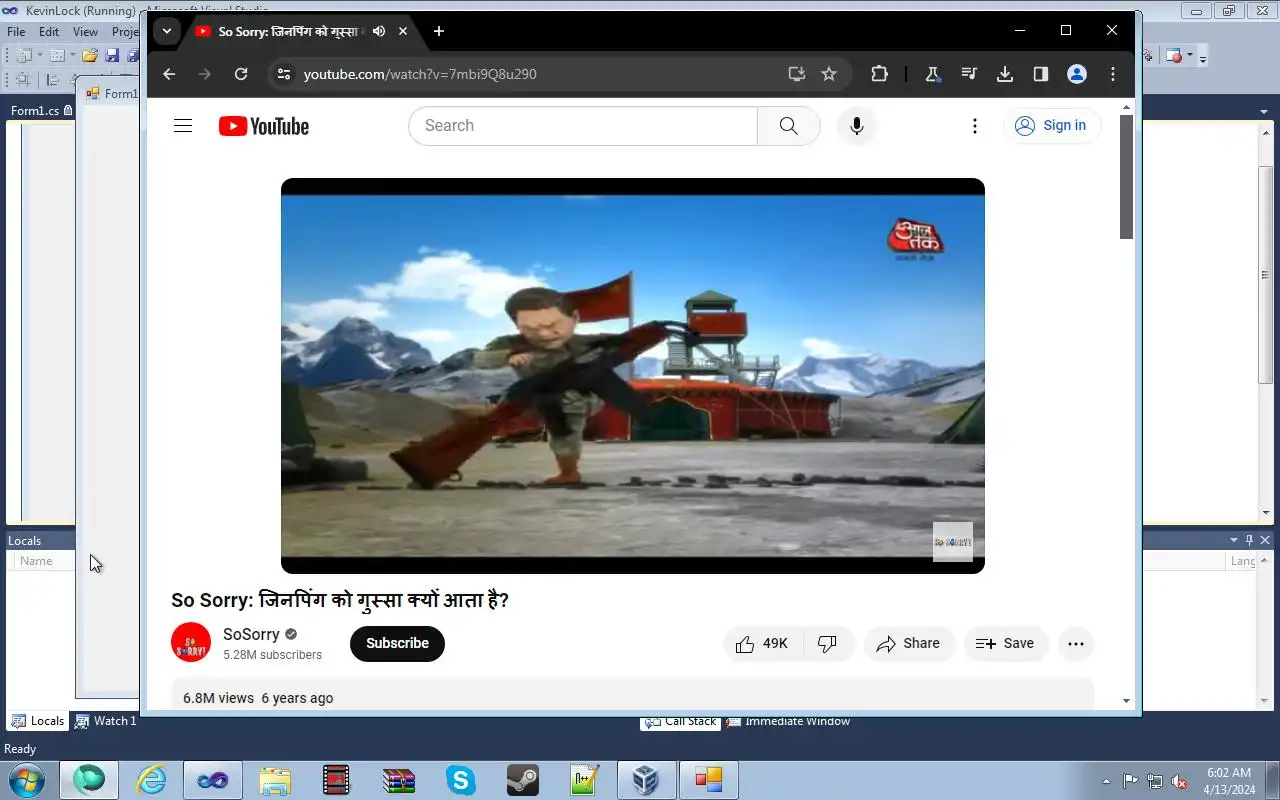Bookmark this page with the star
The height and width of the screenshot is (800, 1280).
click(829, 74)
